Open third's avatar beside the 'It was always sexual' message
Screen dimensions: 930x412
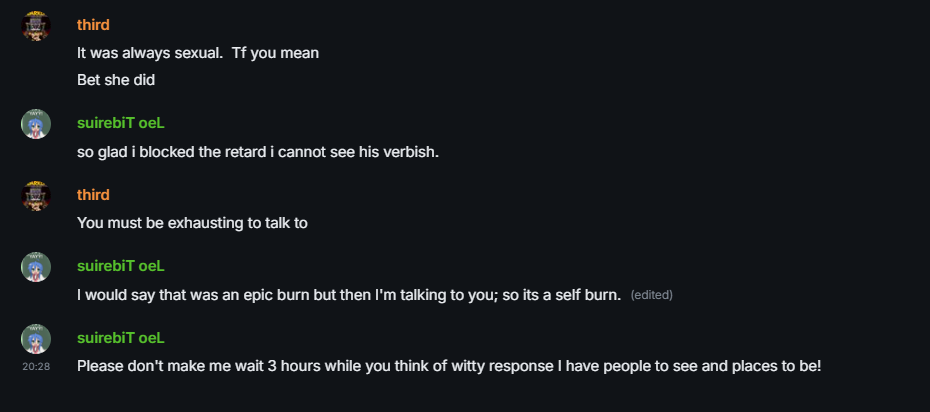36,25
